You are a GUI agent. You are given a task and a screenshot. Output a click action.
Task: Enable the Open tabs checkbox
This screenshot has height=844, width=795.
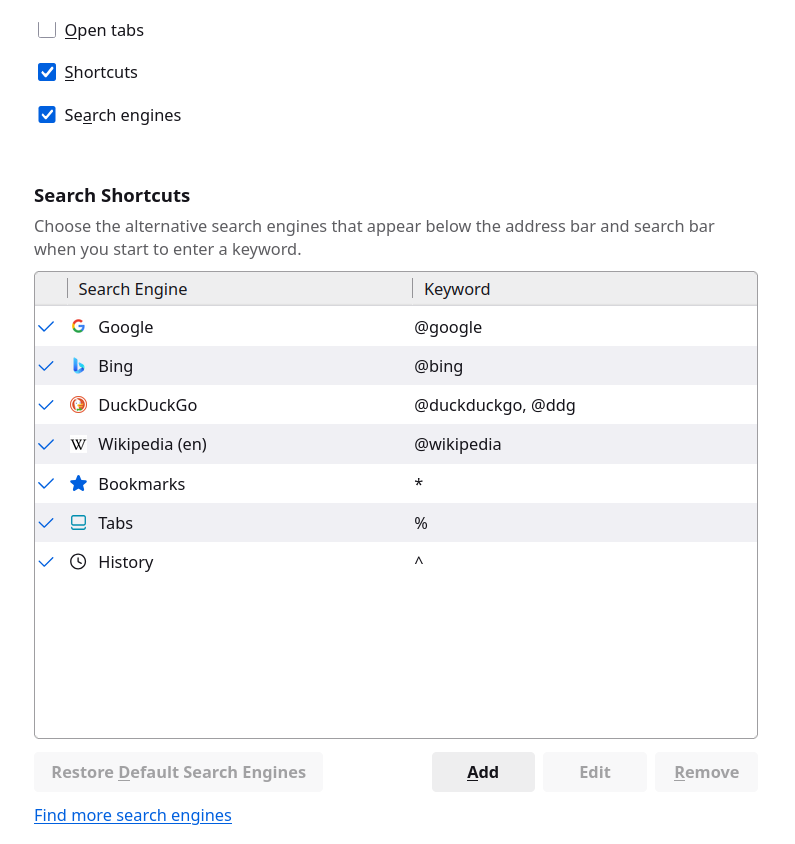(46, 30)
